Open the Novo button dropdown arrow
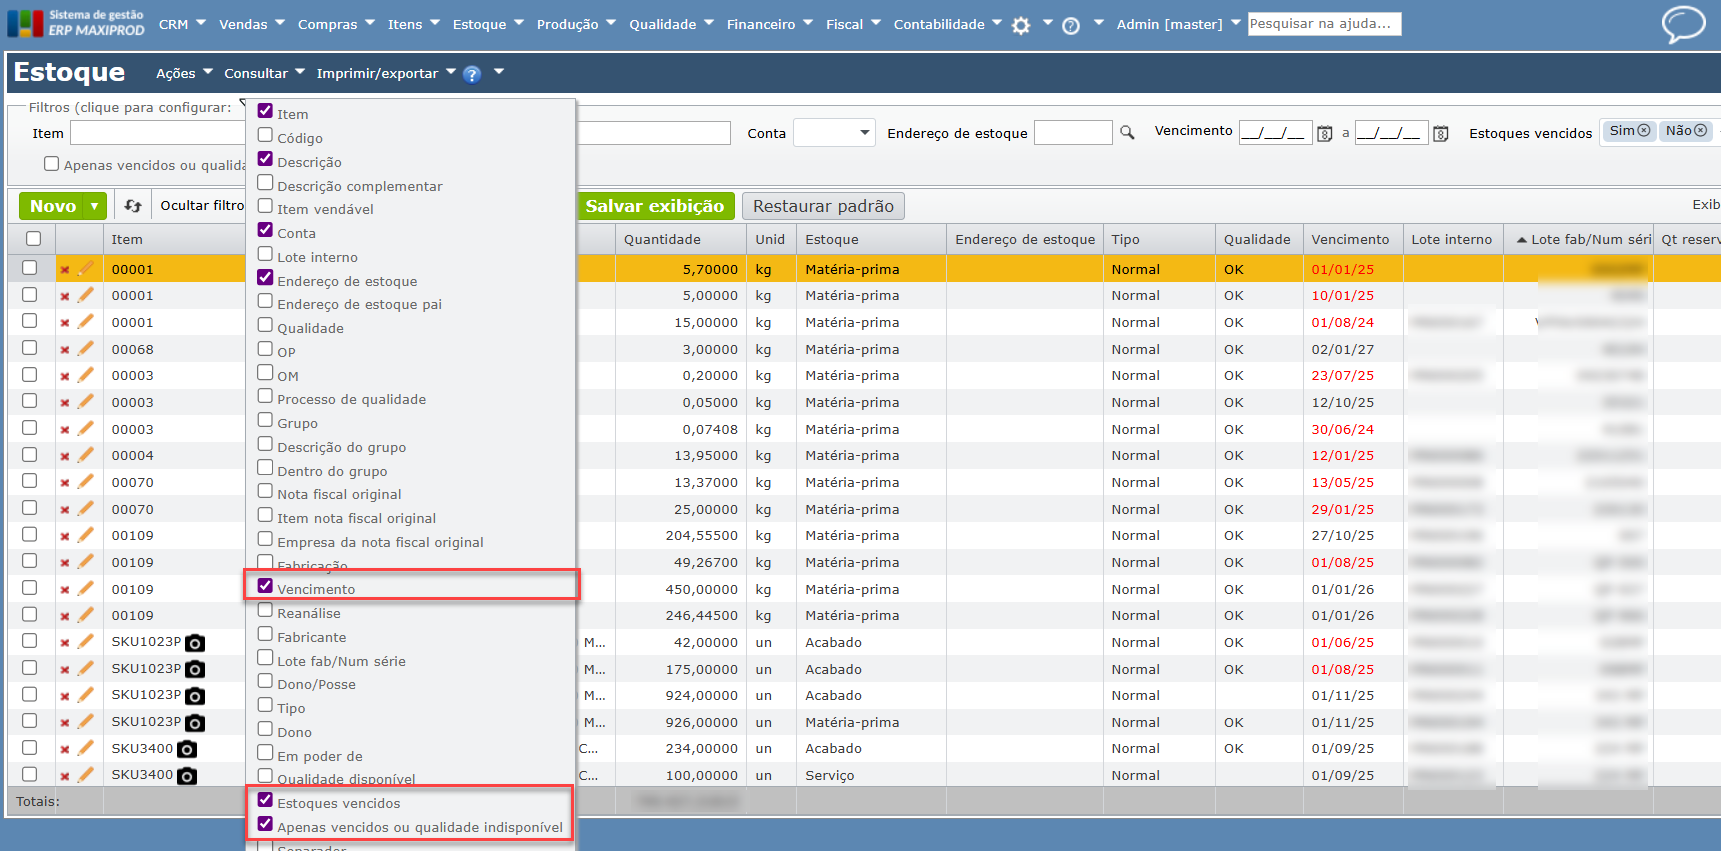This screenshot has height=851, width=1721. (x=95, y=206)
